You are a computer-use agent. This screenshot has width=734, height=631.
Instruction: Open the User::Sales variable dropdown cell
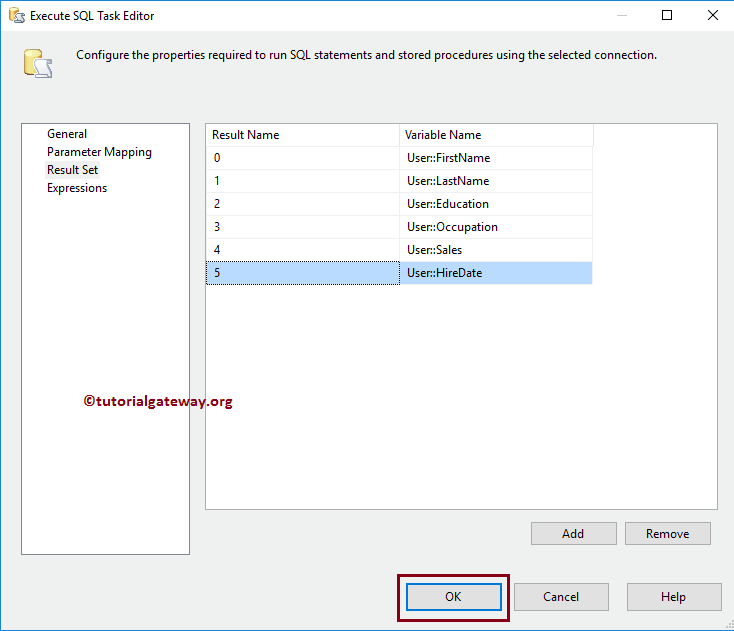(x=496, y=249)
